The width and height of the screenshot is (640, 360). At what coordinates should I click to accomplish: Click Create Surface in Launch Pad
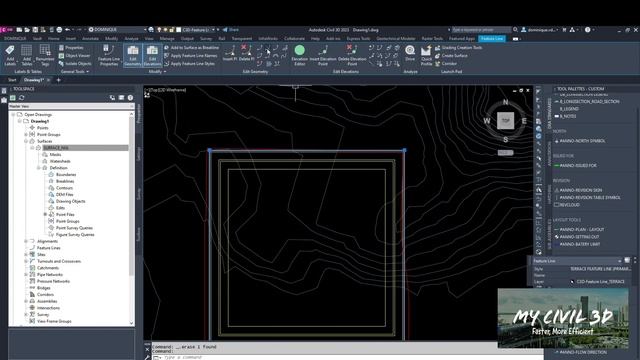click(x=451, y=56)
